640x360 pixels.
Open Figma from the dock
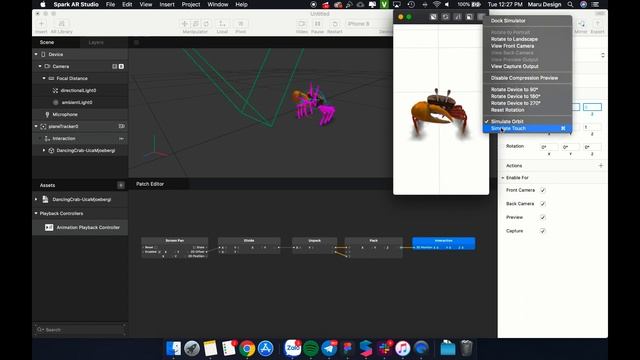347,349
